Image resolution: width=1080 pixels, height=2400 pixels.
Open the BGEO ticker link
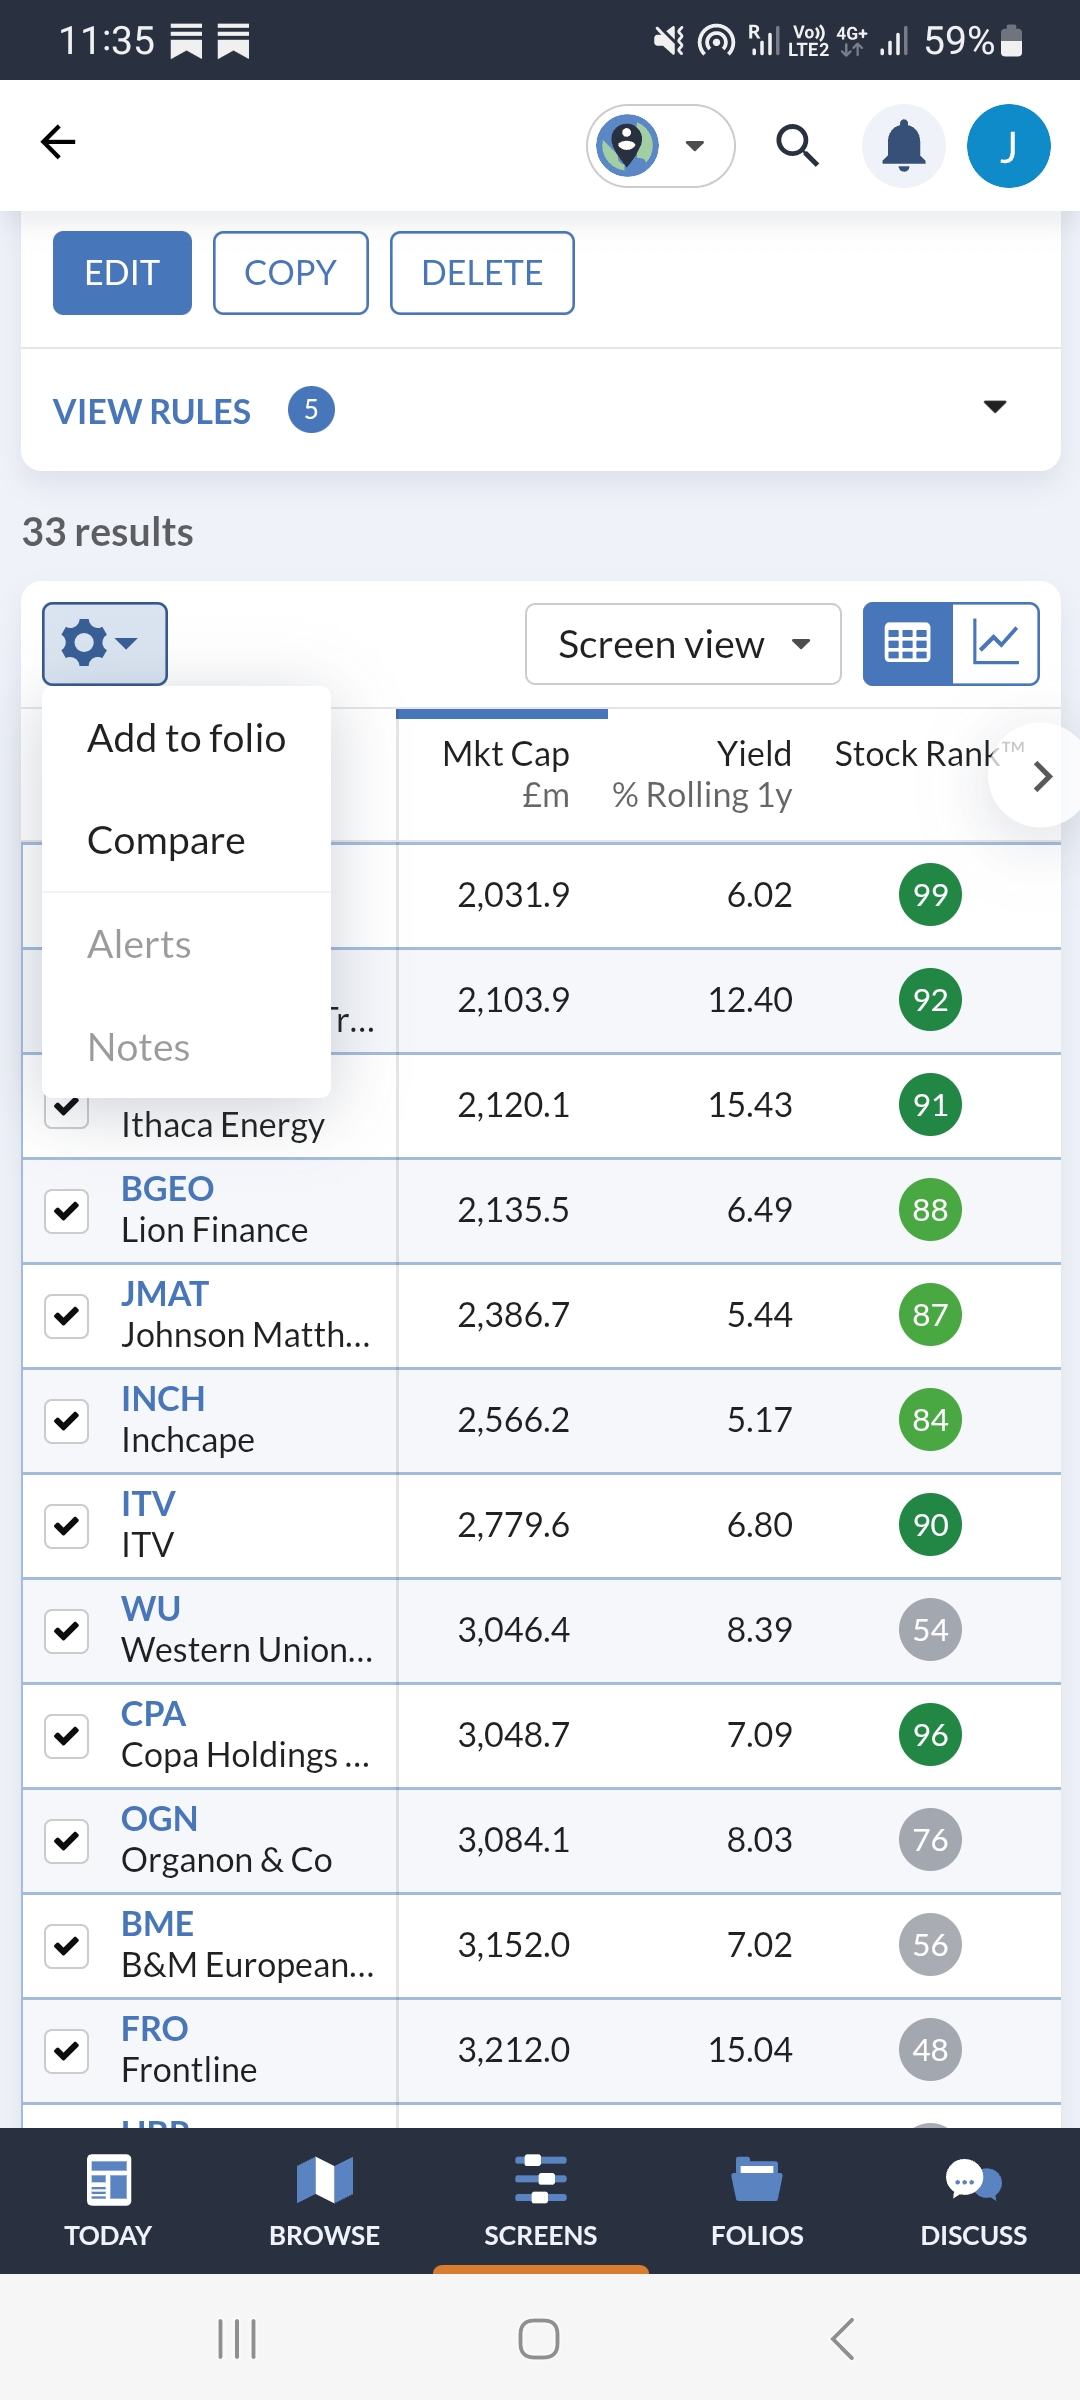167,1189
